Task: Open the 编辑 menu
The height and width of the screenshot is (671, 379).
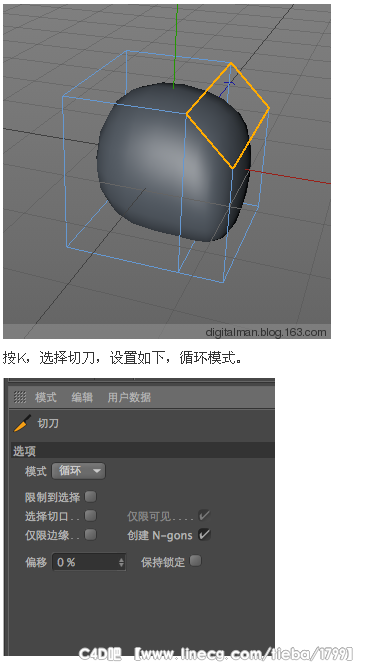Action: [82, 397]
